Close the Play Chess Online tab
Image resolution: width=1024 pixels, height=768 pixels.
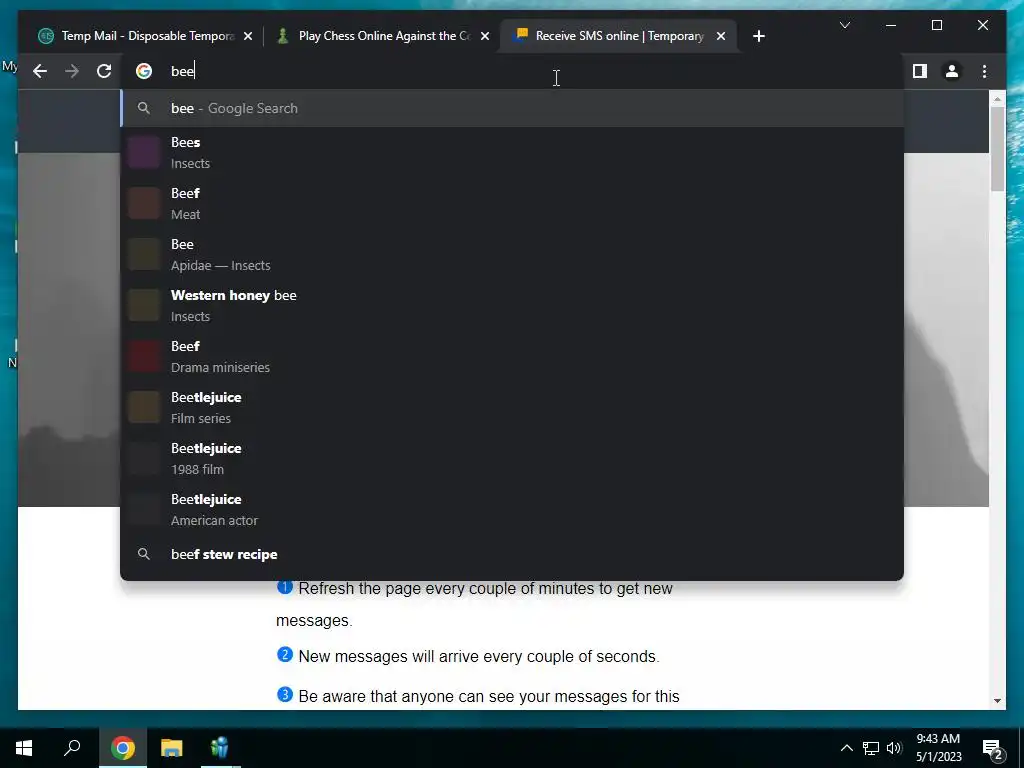tap(485, 36)
